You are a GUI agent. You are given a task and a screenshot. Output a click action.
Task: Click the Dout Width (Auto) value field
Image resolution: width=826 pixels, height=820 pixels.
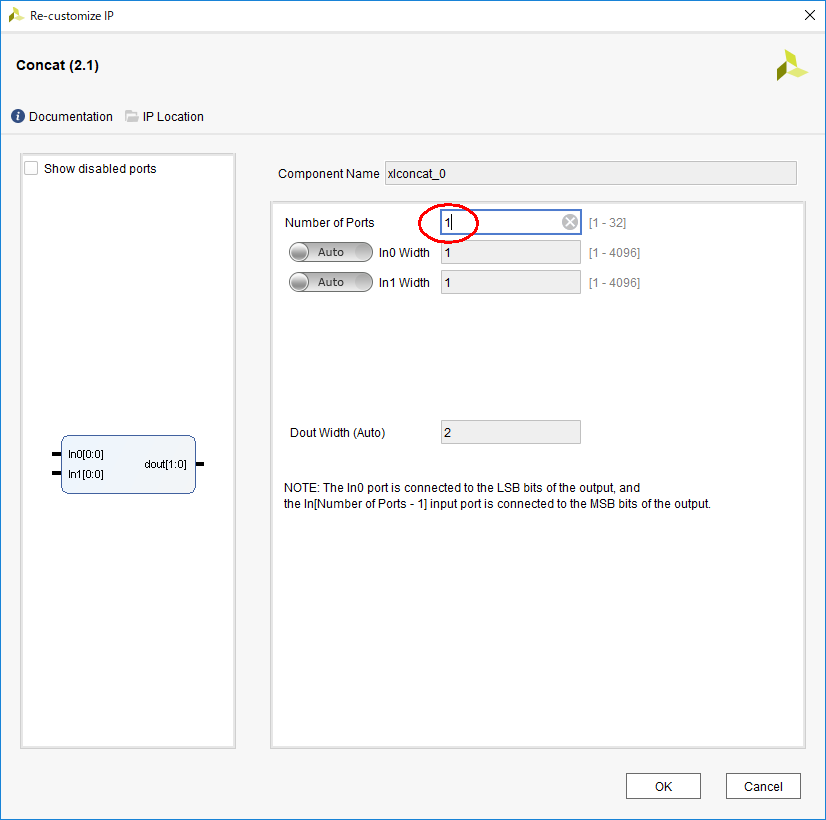pos(510,432)
